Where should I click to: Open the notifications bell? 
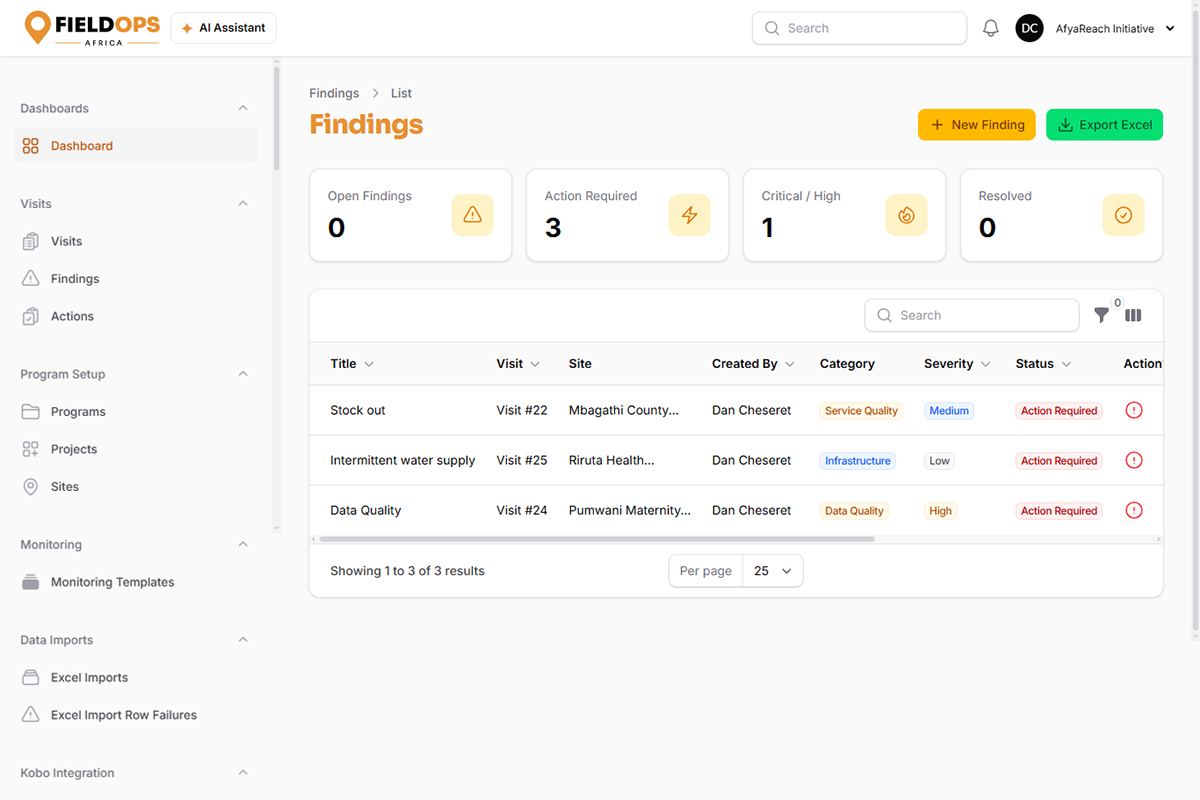coord(991,29)
